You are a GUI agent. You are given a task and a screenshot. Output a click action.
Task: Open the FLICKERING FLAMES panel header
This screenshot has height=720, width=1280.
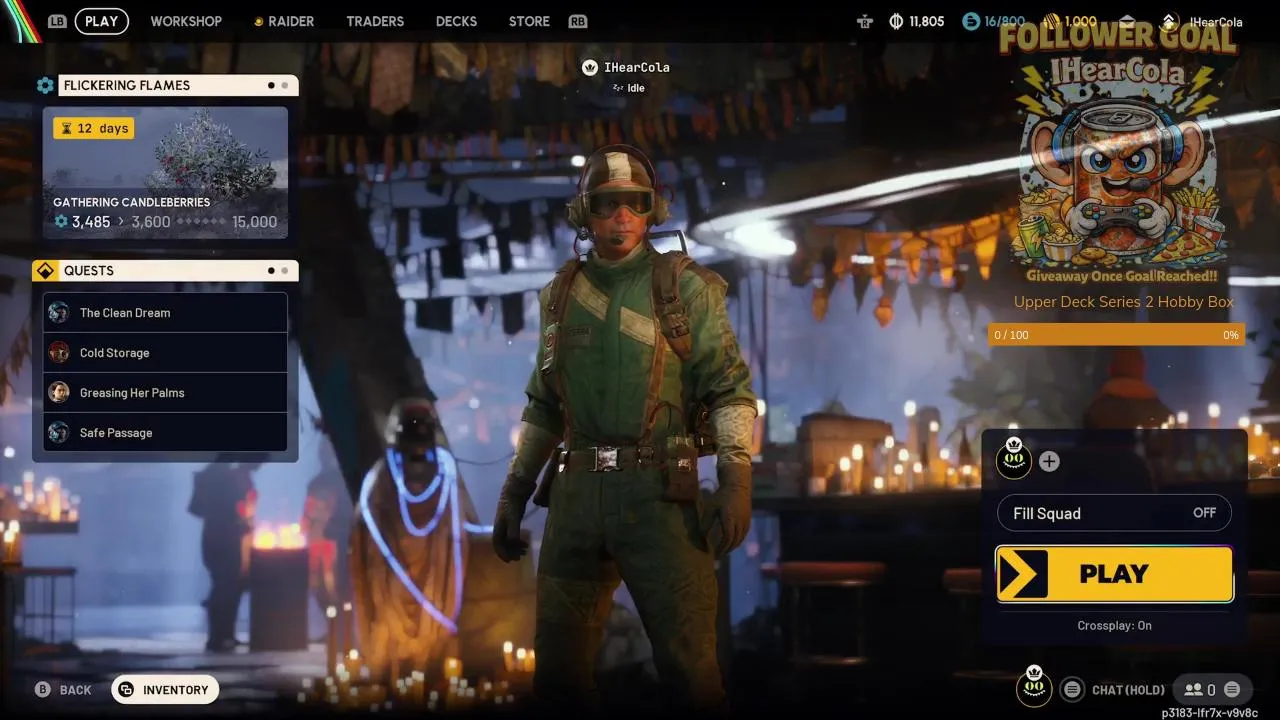[178, 86]
